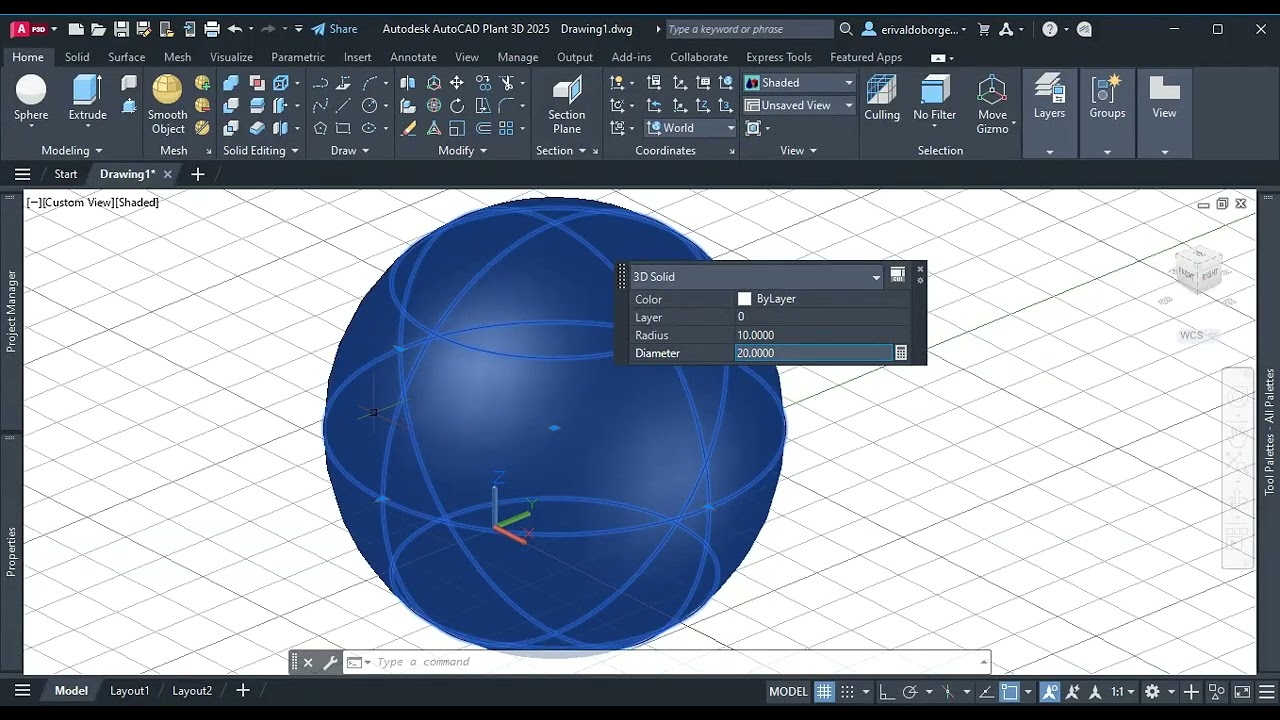Click the Section Plane tool
The width and height of the screenshot is (1280, 720).
pyautogui.click(x=567, y=104)
